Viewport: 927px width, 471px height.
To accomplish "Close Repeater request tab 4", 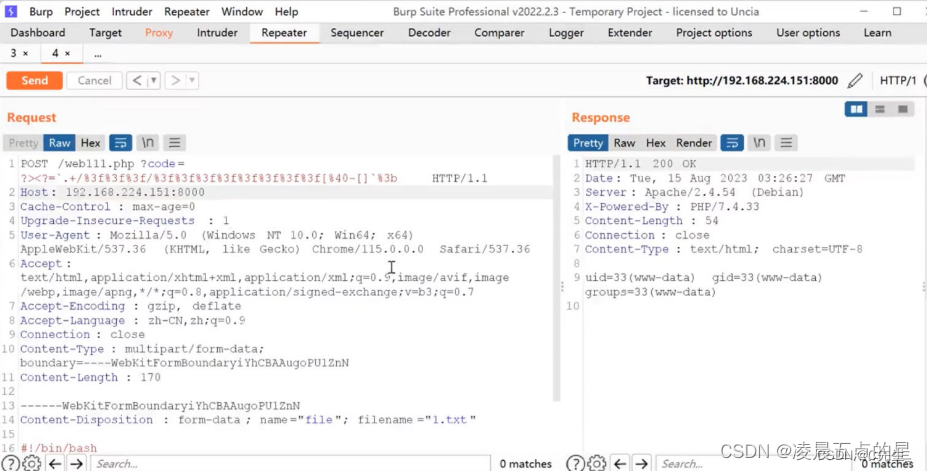I will (67, 53).
